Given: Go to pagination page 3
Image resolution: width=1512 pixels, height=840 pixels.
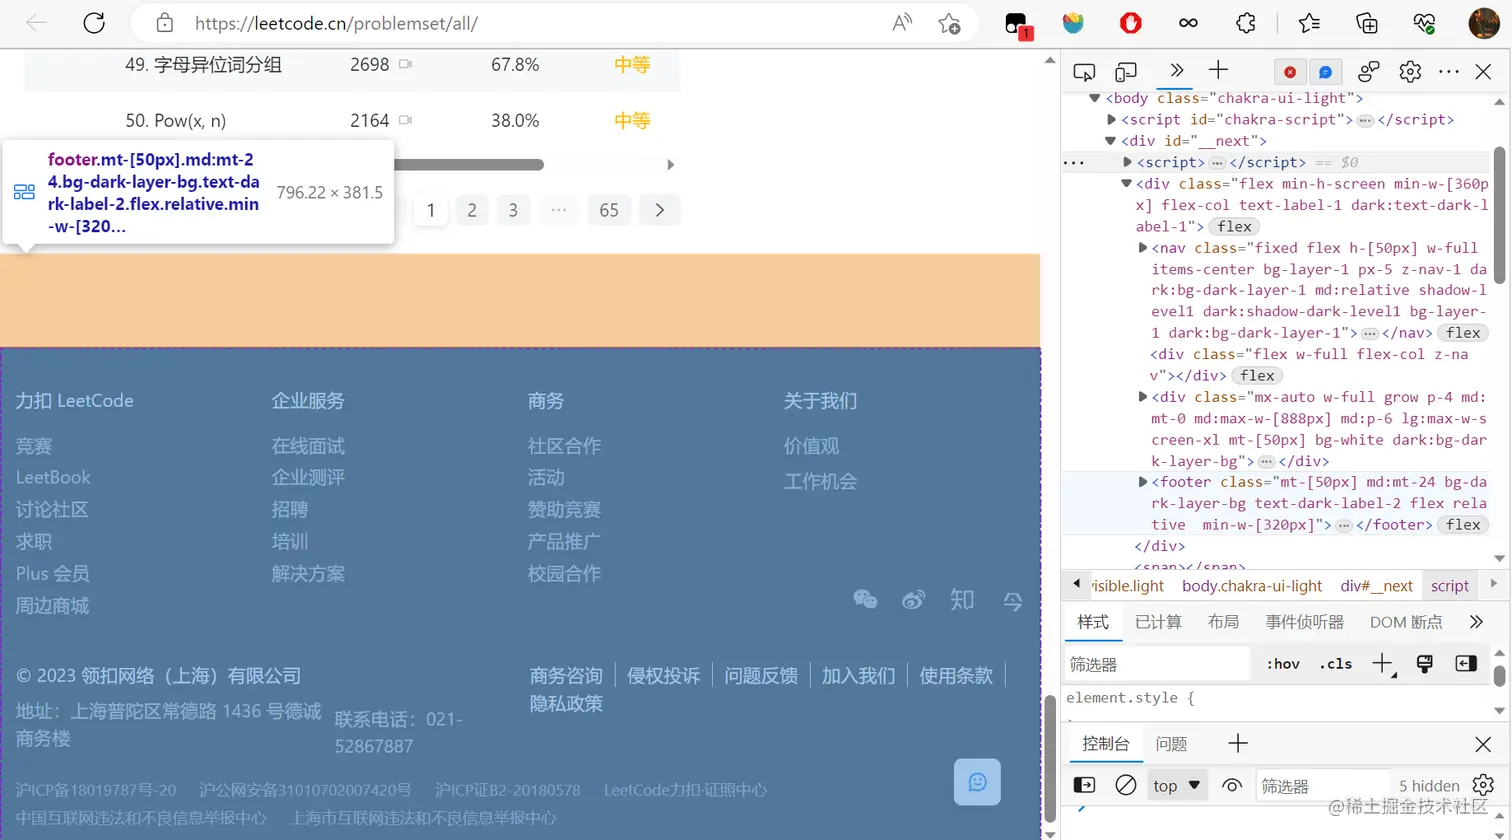Looking at the screenshot, I should coord(514,210).
